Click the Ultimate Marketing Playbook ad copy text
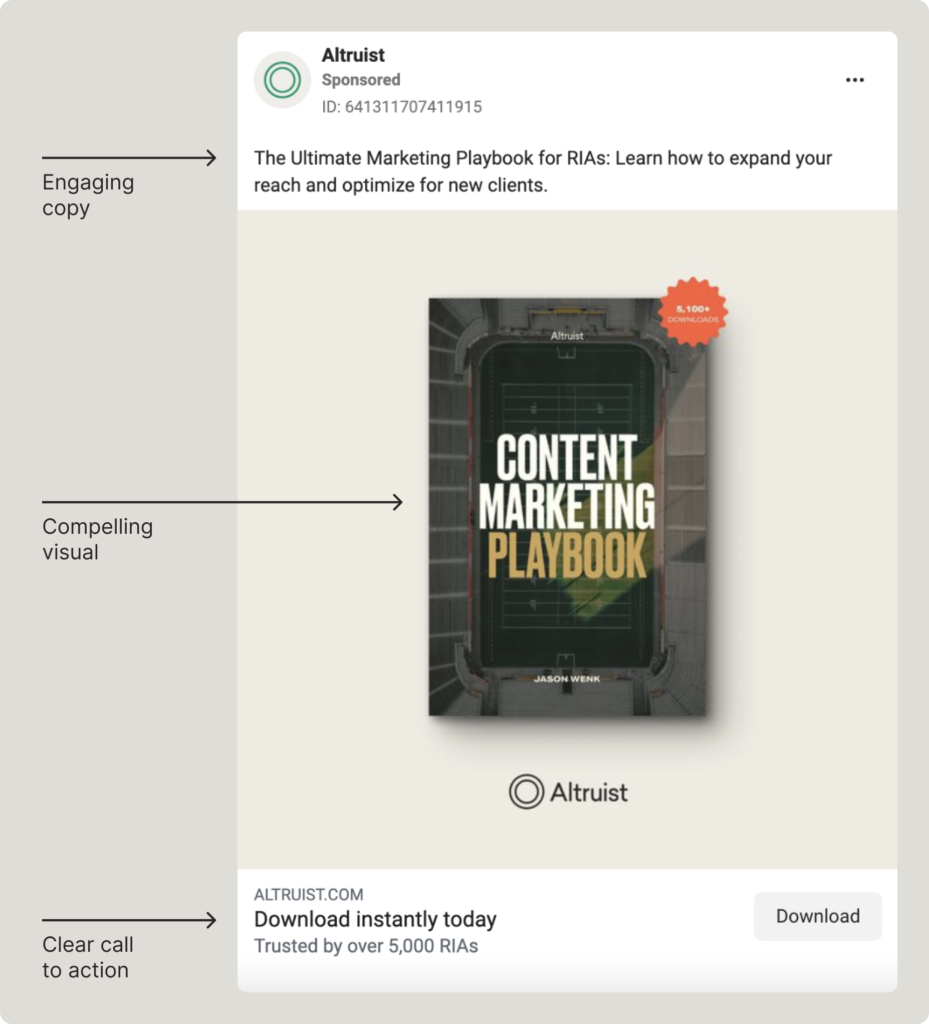The image size is (929, 1024). click(543, 171)
